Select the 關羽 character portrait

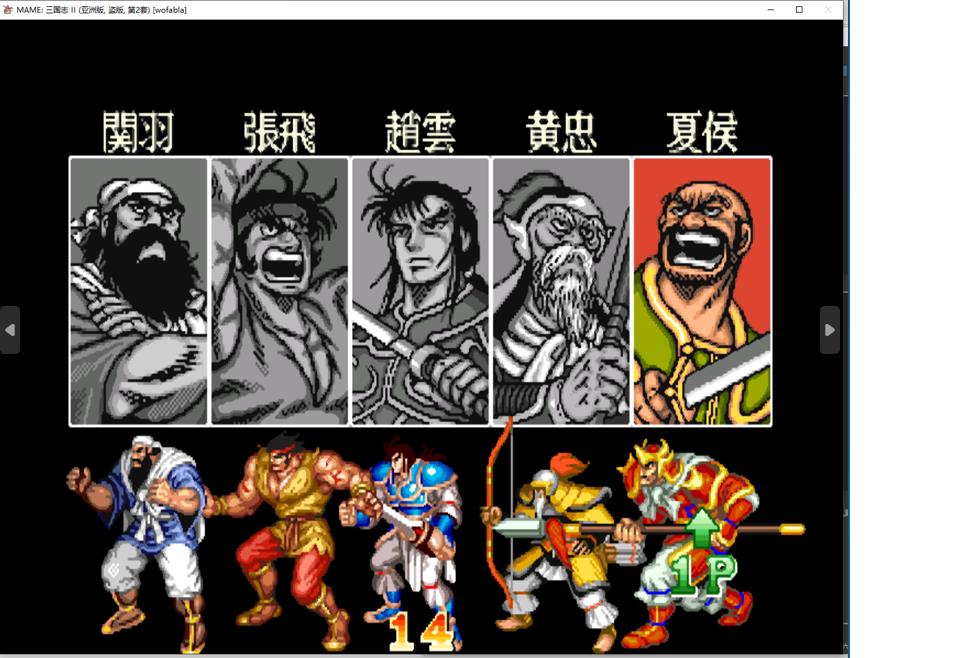139,291
